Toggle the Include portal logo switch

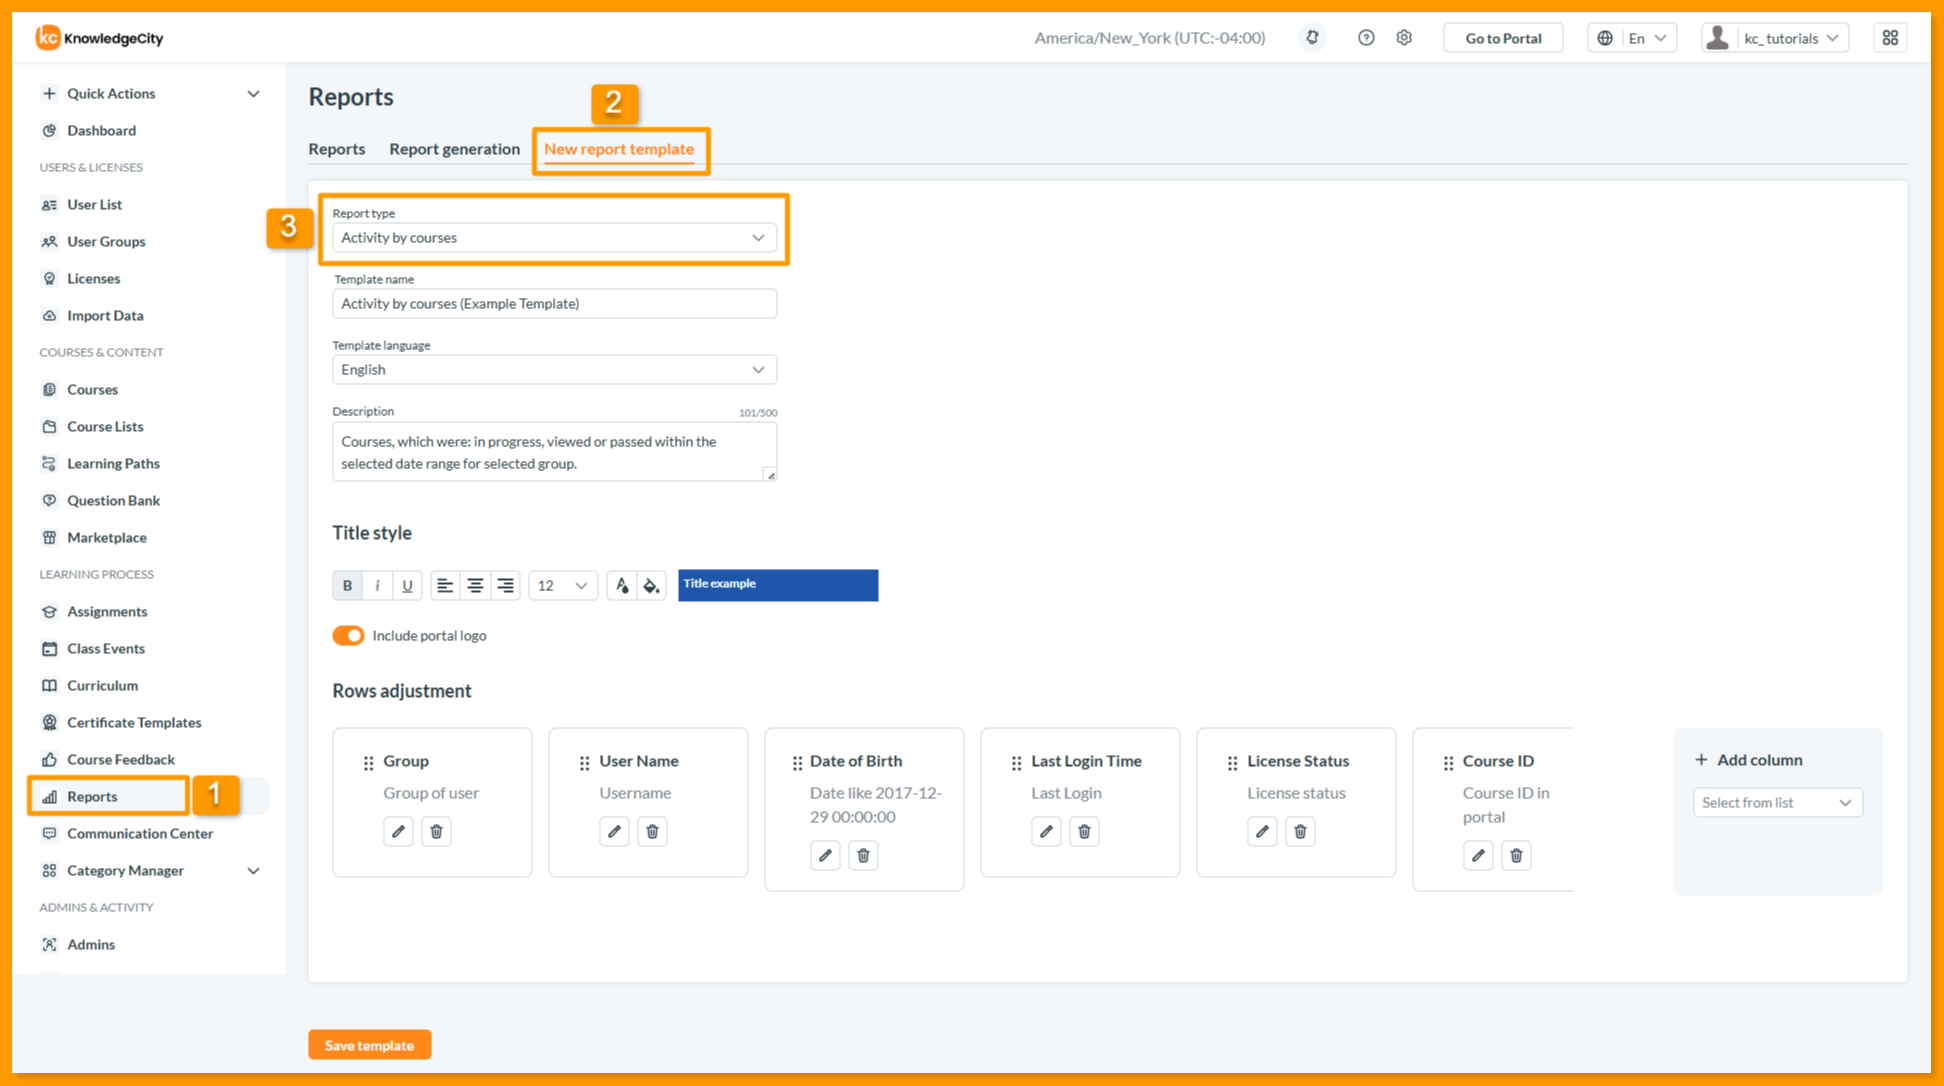[x=348, y=636]
